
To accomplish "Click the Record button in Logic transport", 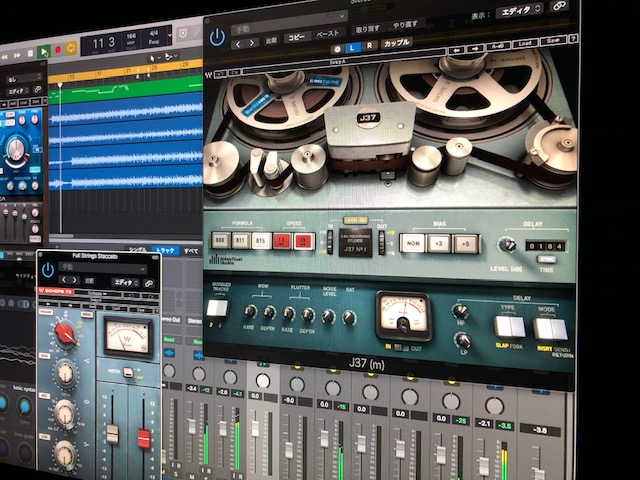I will pos(58,50).
